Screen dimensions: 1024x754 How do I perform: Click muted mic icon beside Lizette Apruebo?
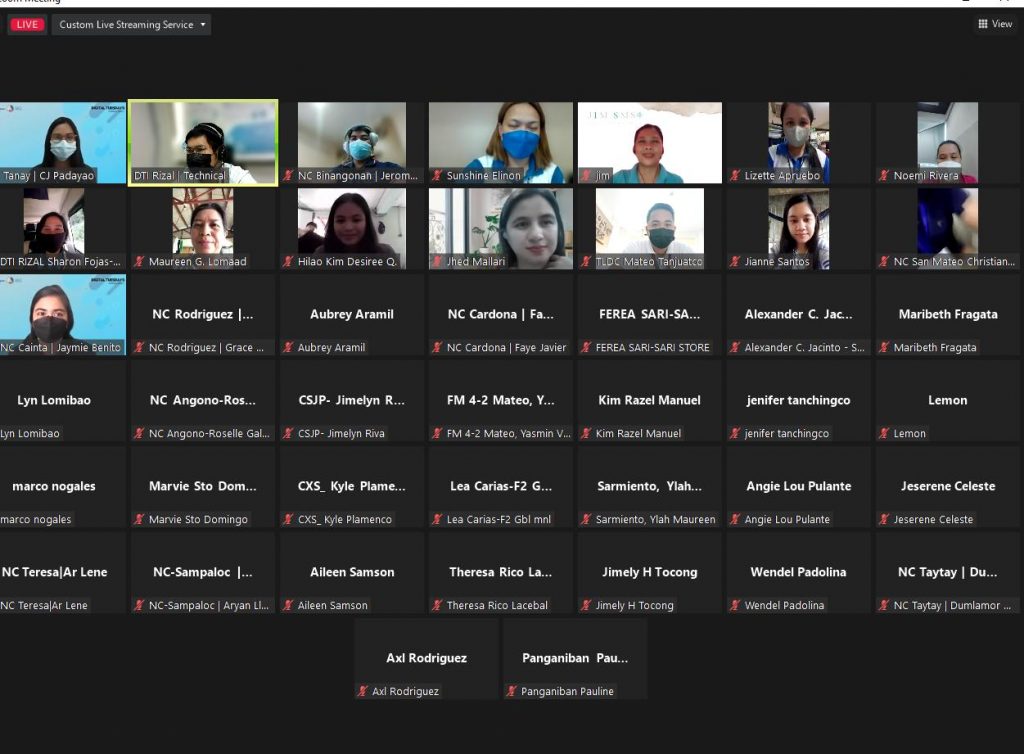click(735, 176)
